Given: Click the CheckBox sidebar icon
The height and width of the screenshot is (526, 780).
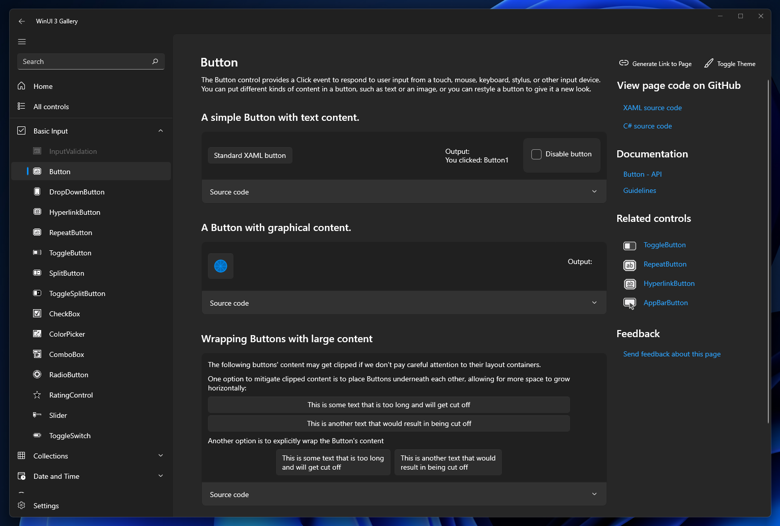Looking at the screenshot, I should click(x=37, y=314).
